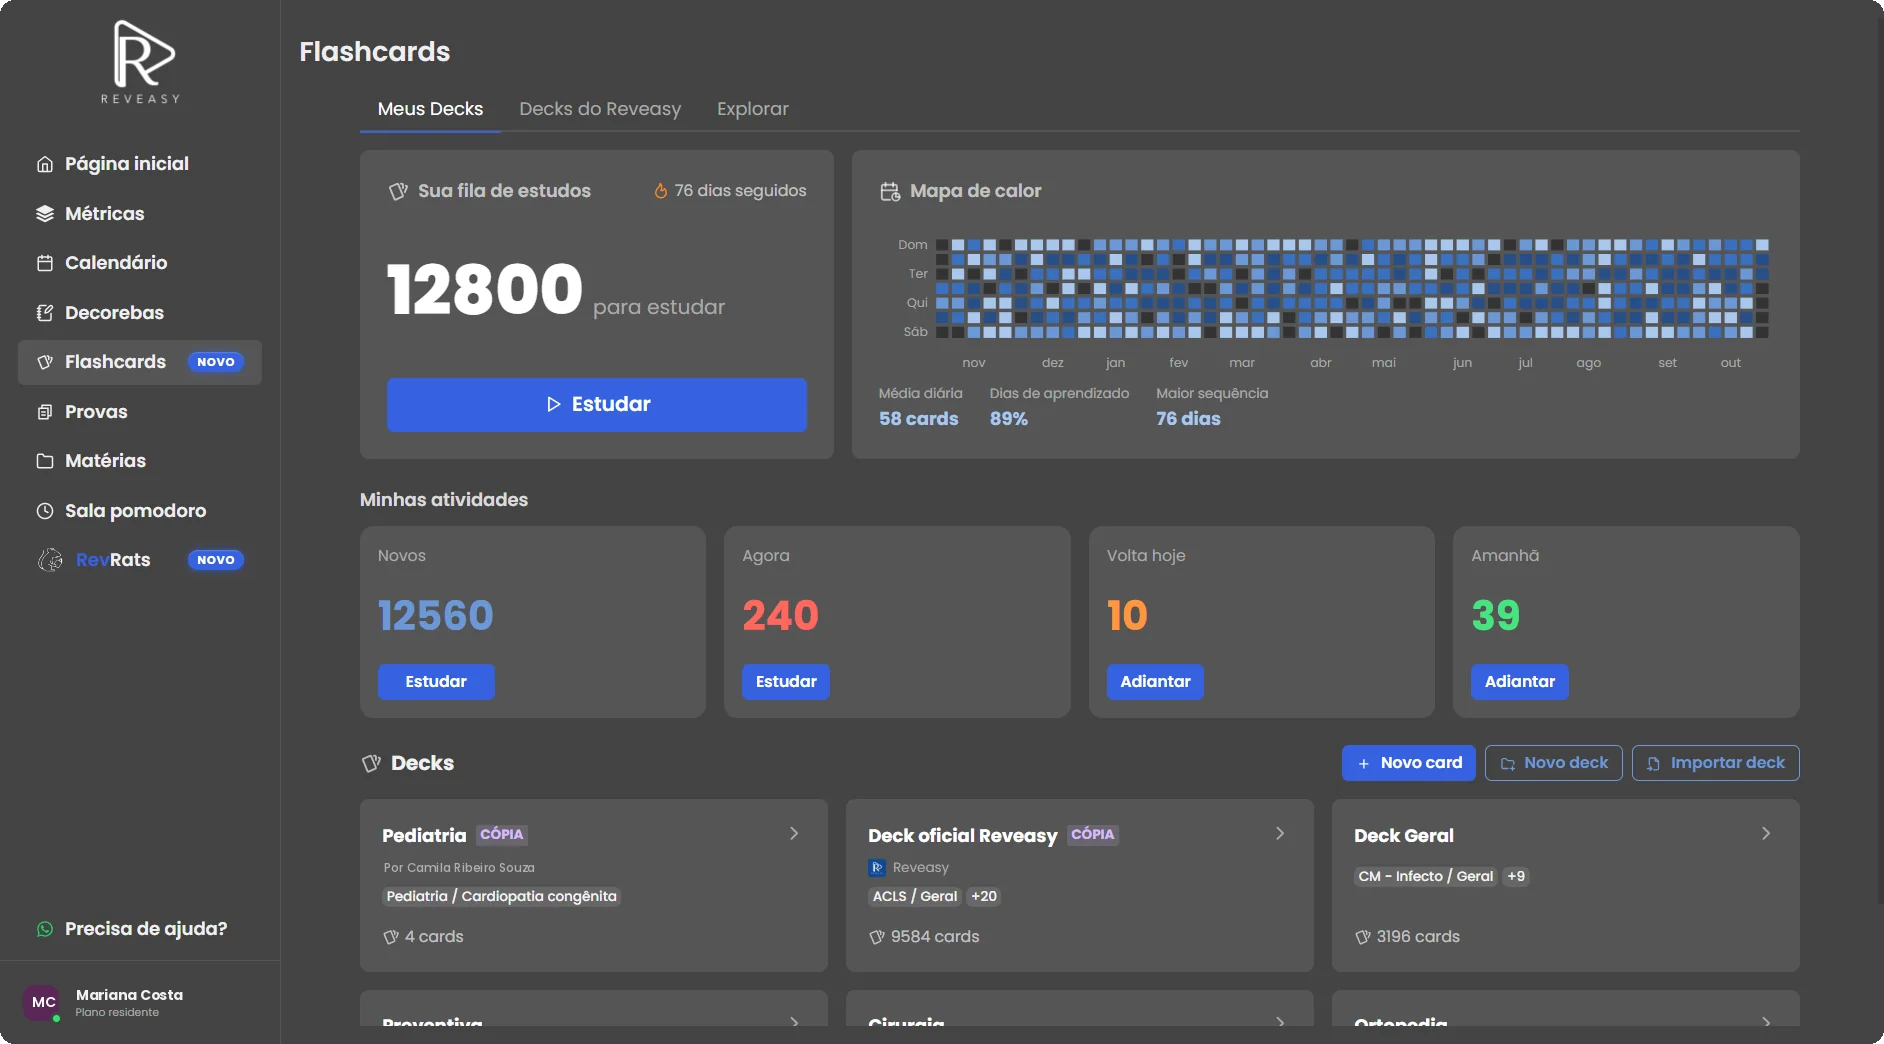This screenshot has height=1044, width=1884.
Task: Click the MC user avatar
Action: tap(43, 1002)
